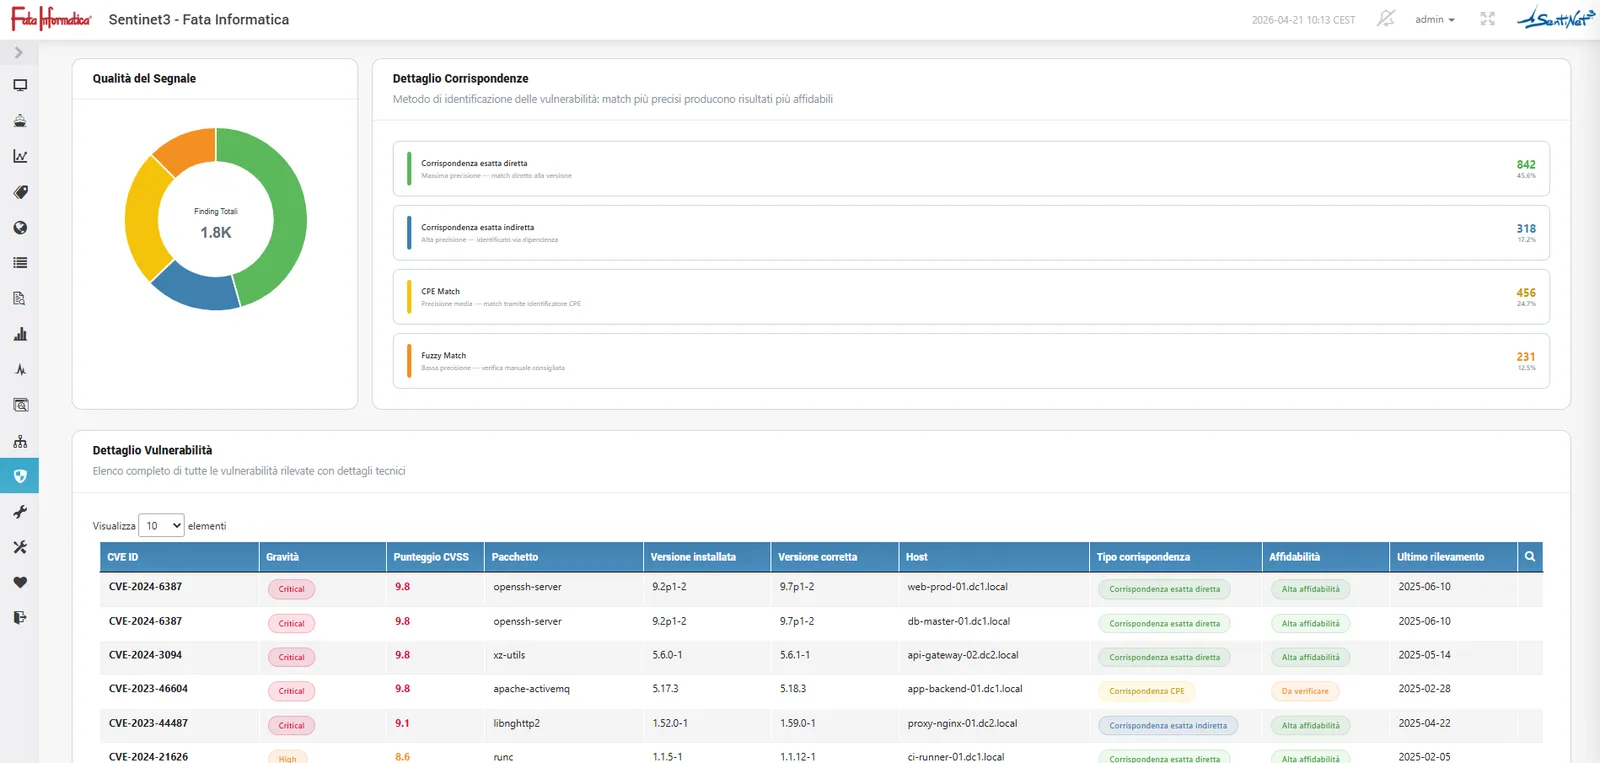
Task: Expand the sidebar with the chevron arrow
Action: click(19, 53)
